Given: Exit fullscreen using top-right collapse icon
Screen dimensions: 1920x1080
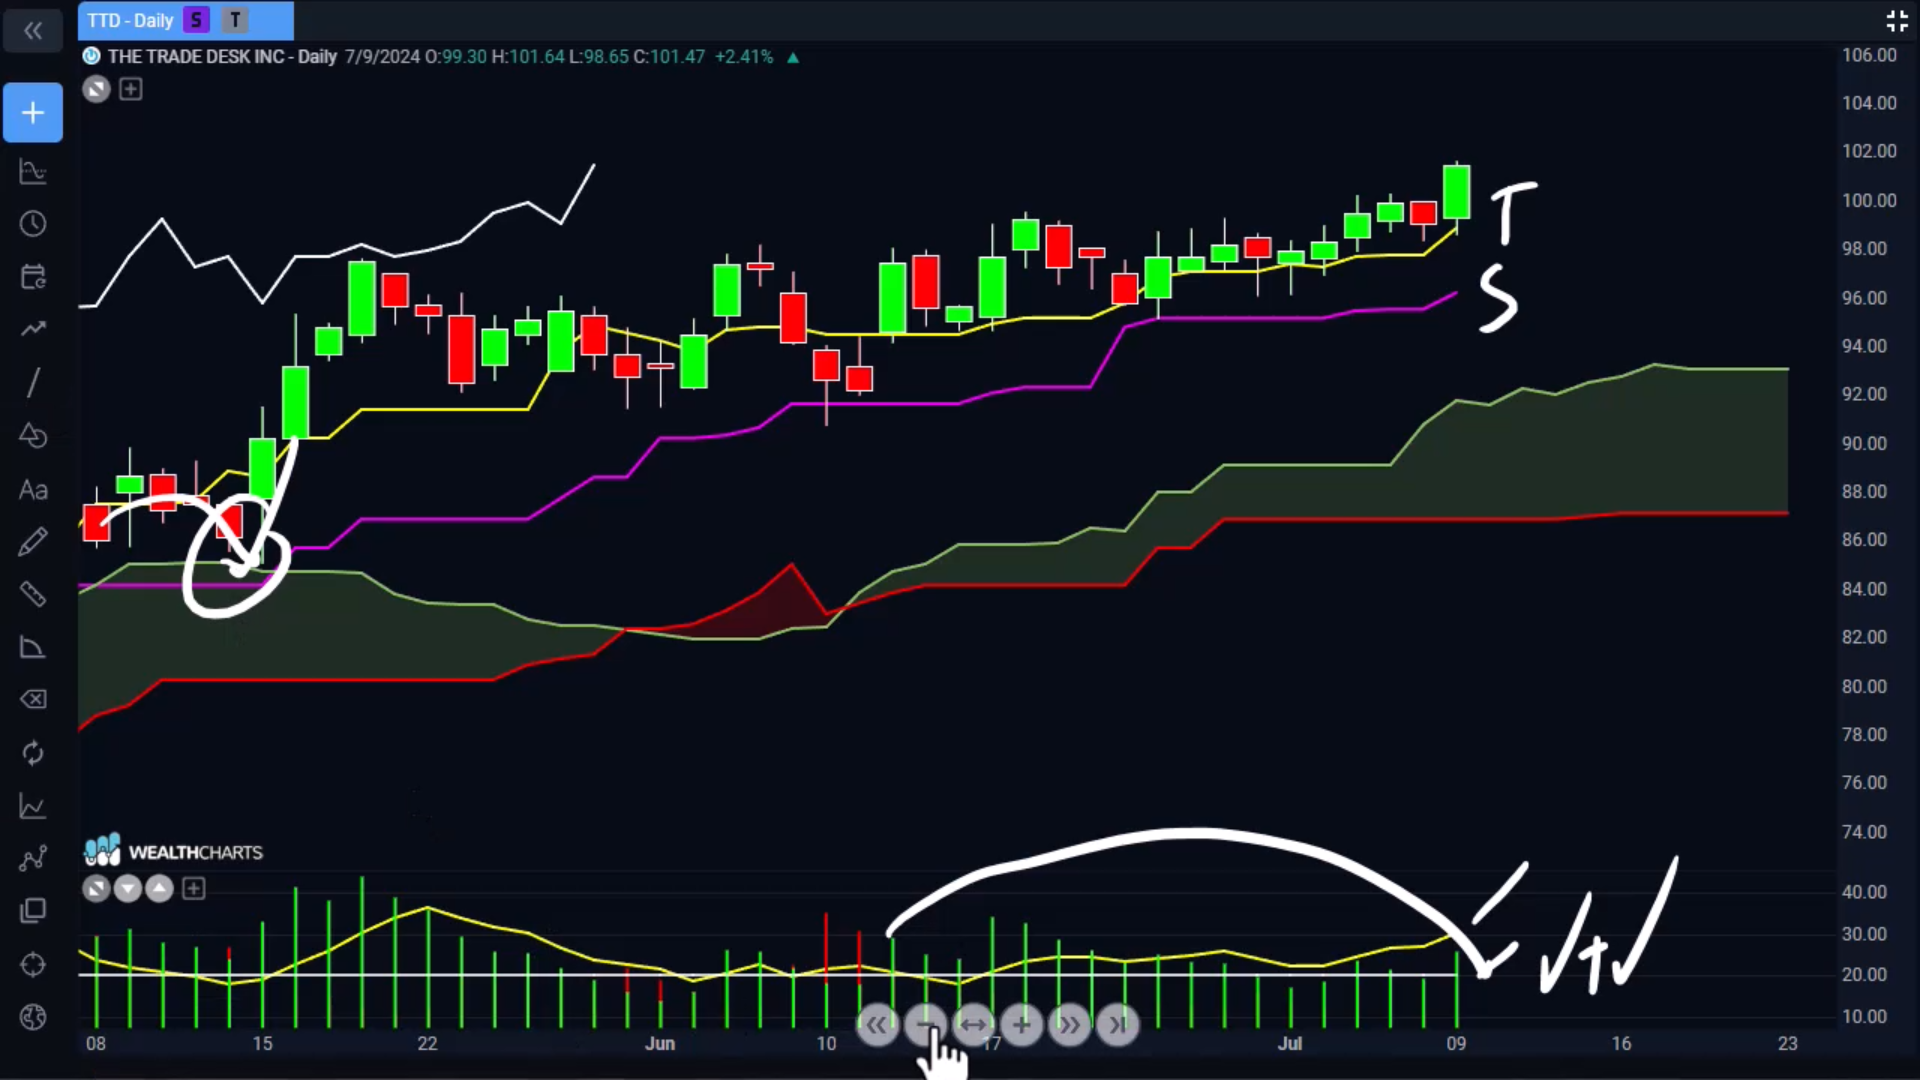Looking at the screenshot, I should tap(1897, 21).
